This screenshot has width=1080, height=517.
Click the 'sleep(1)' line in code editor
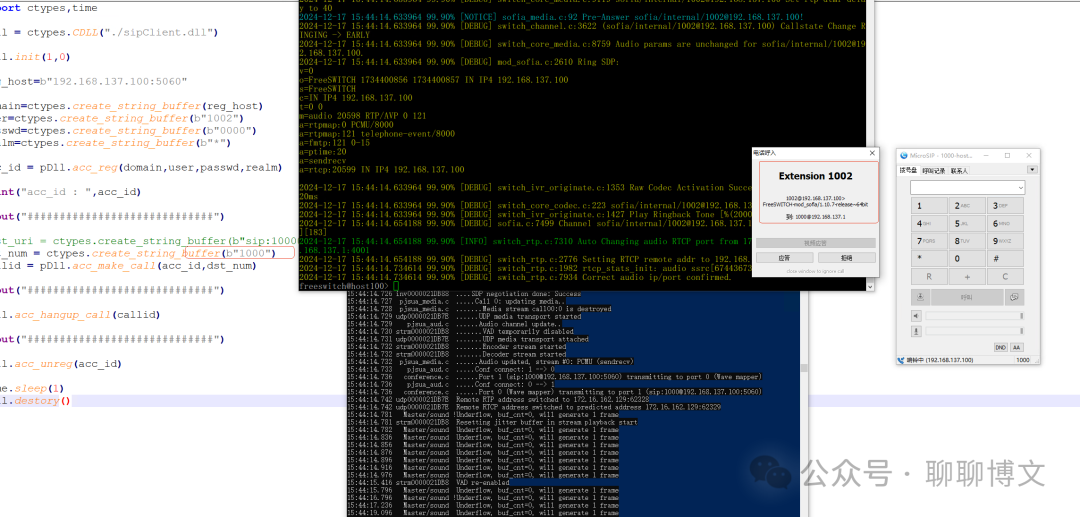click(39, 389)
